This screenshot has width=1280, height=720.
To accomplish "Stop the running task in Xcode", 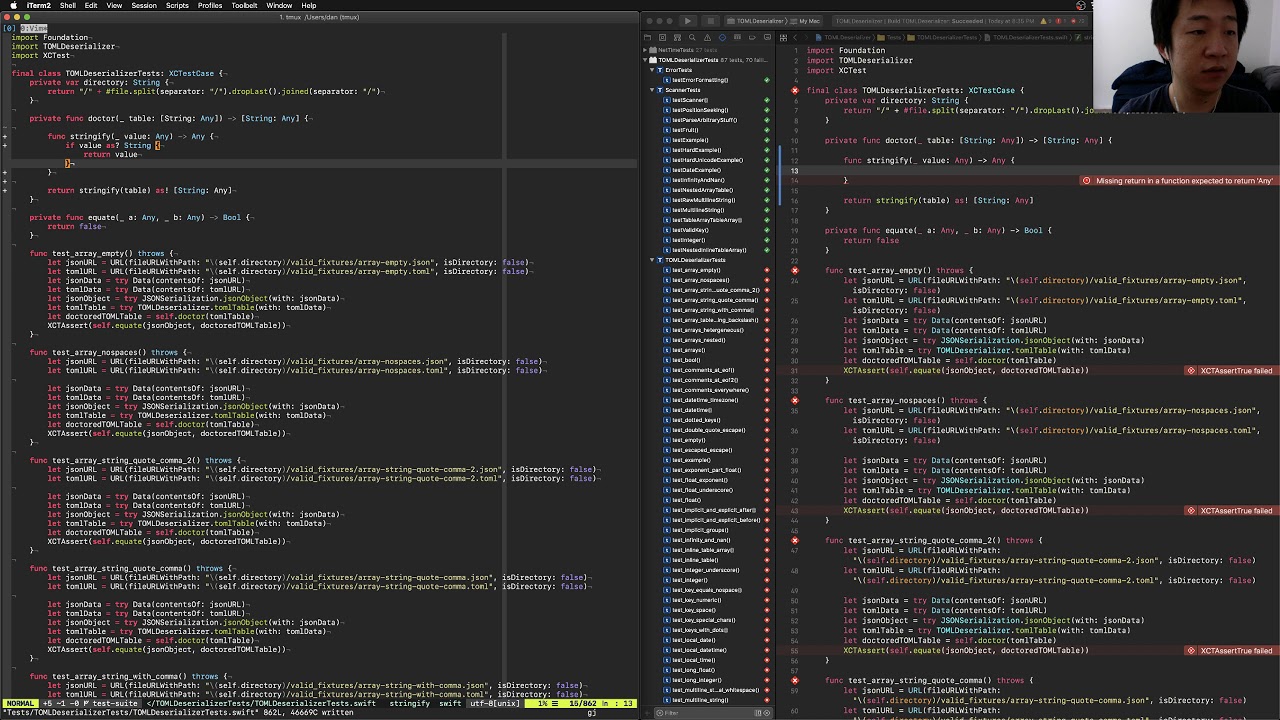I will tap(711, 21).
